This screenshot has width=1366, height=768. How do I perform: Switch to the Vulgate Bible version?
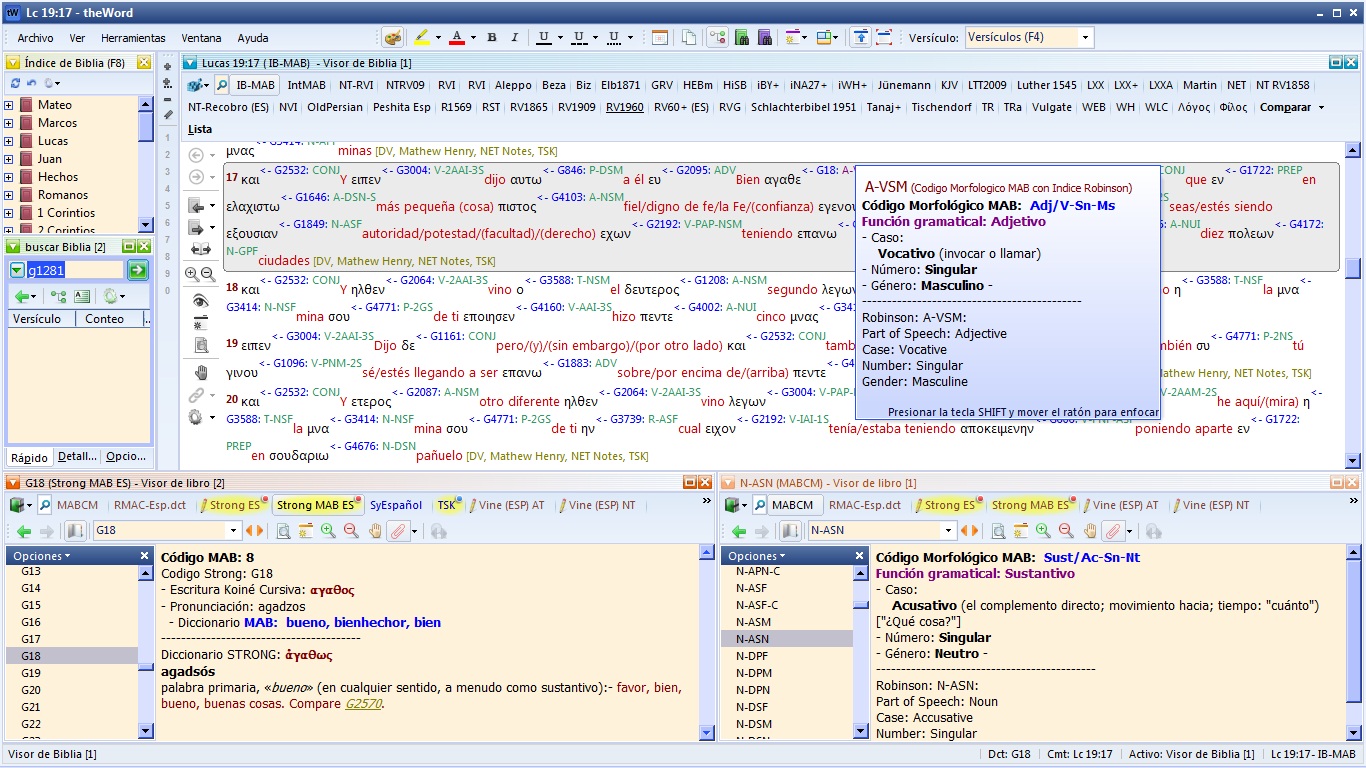pos(1051,107)
